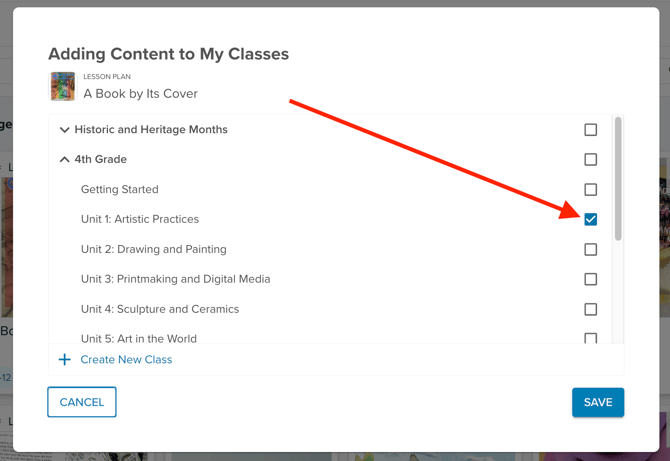
Task: Check Unit 4: Sculpture and Ceramics checkbox
Action: (x=591, y=309)
